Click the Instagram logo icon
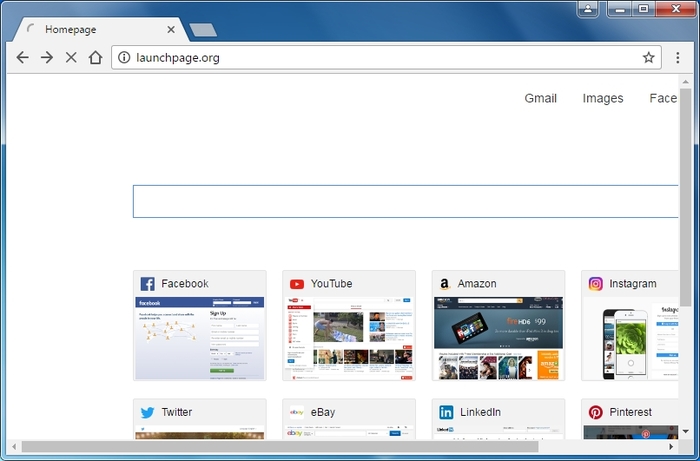Viewport: 700px width, 461px height. click(x=596, y=284)
